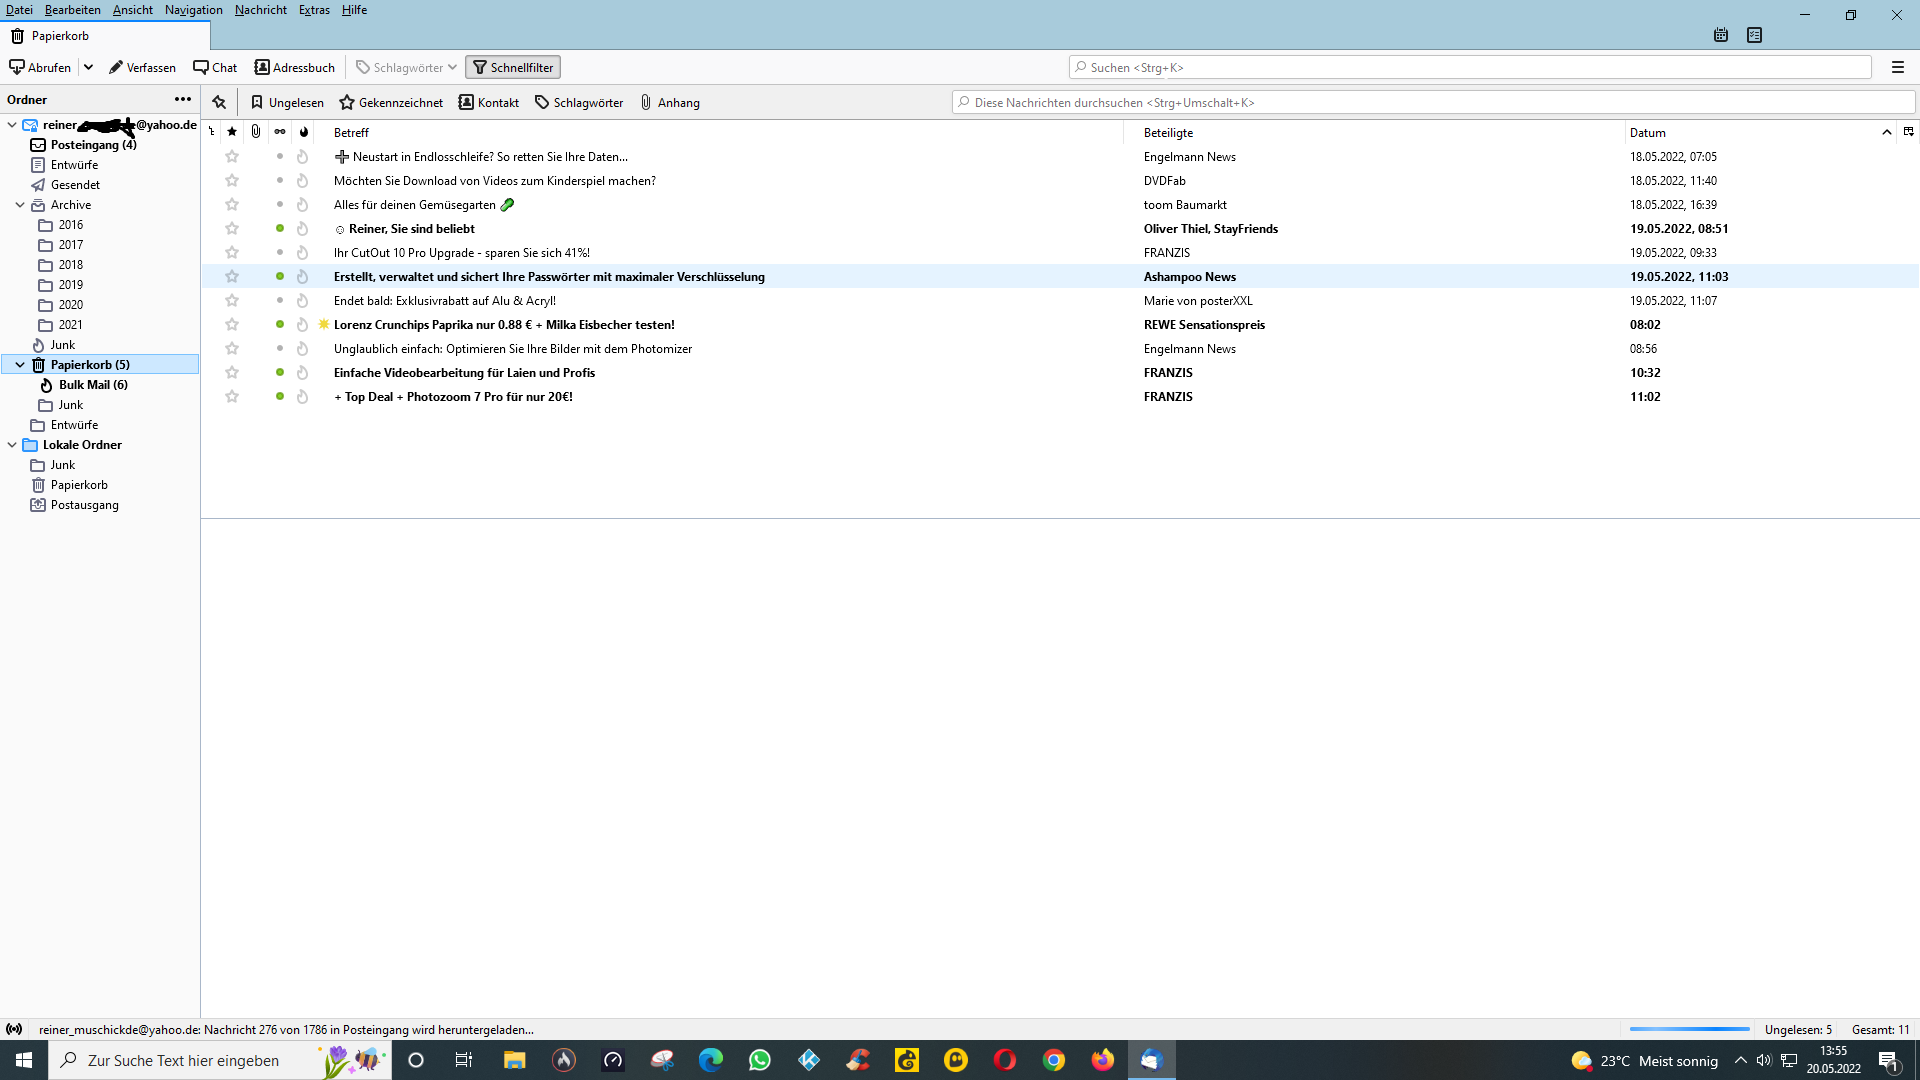Click the online status icon in status bar
This screenshot has height=1080, width=1920.
coord(14,1029)
